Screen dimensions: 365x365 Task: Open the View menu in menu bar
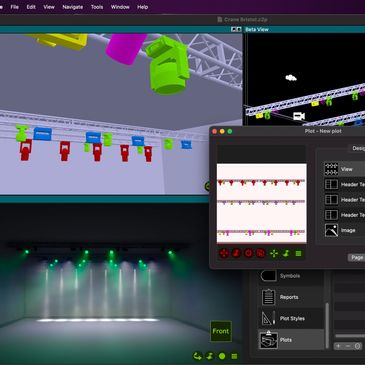(x=49, y=7)
